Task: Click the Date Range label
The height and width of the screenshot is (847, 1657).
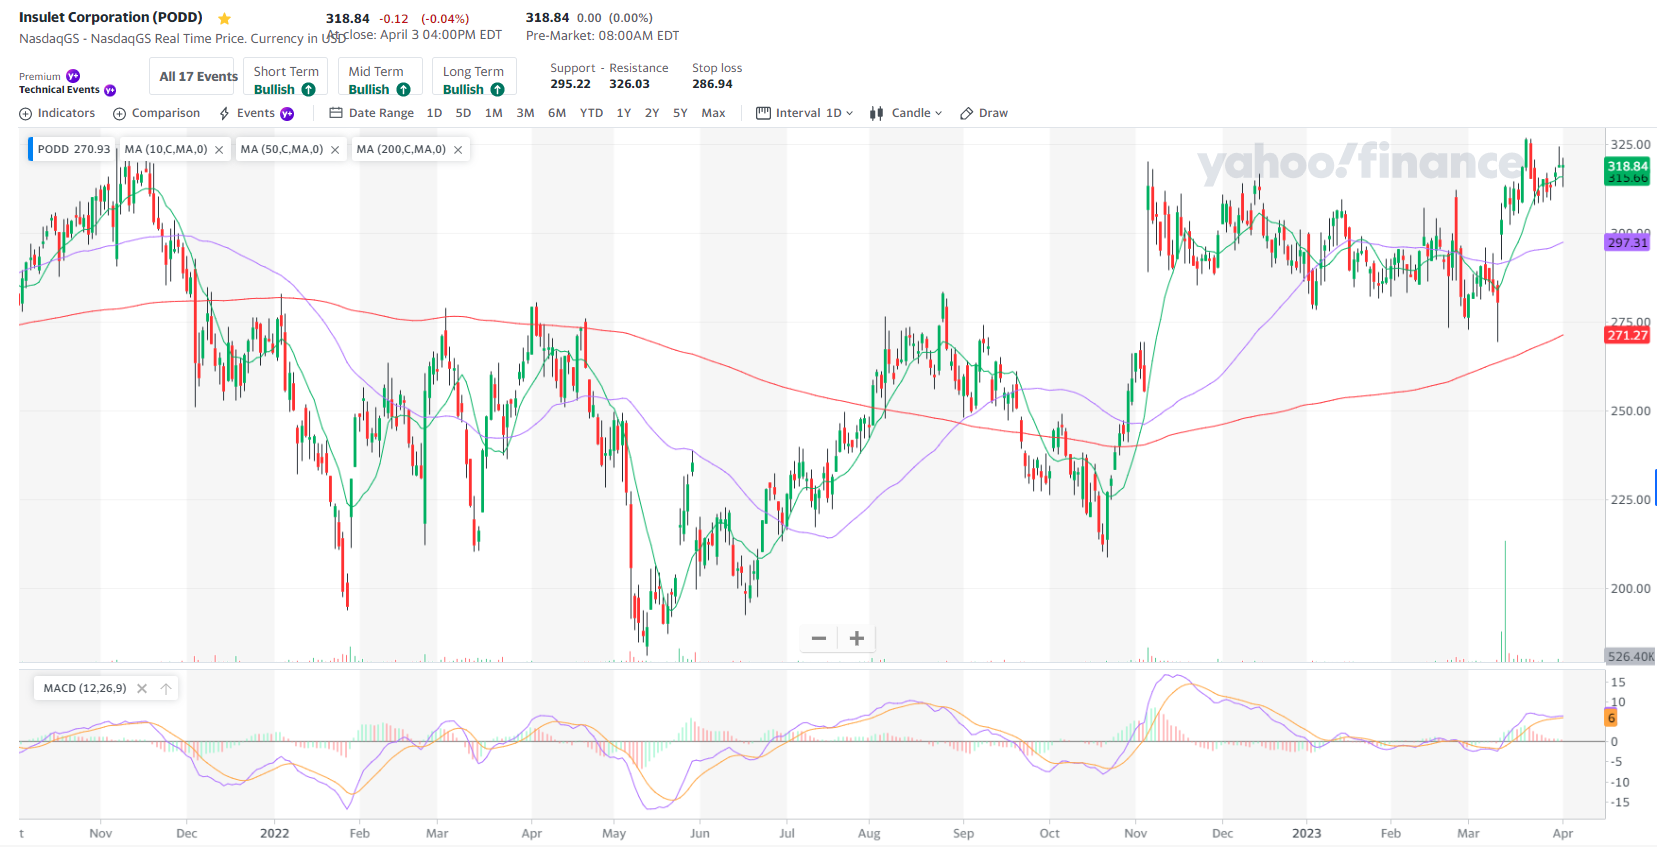Action: [x=381, y=113]
